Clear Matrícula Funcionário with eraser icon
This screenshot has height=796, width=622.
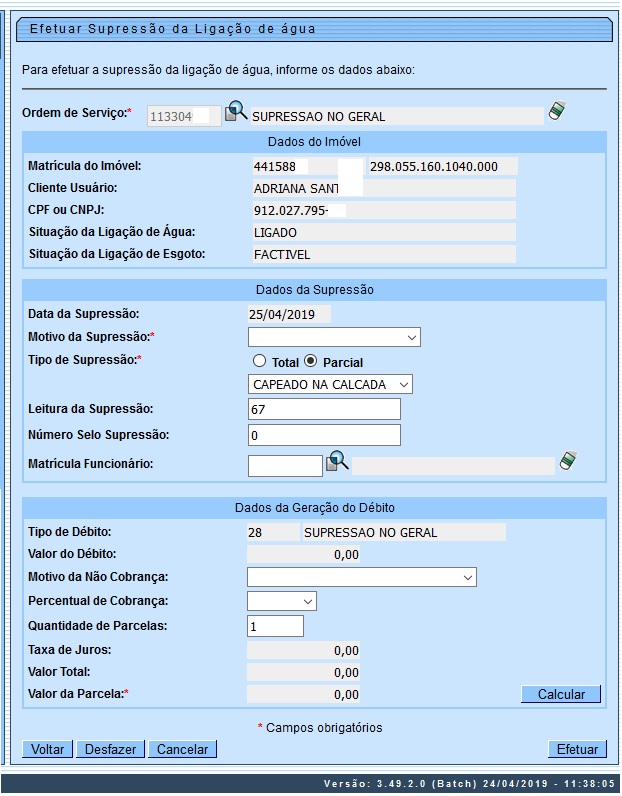(x=568, y=460)
